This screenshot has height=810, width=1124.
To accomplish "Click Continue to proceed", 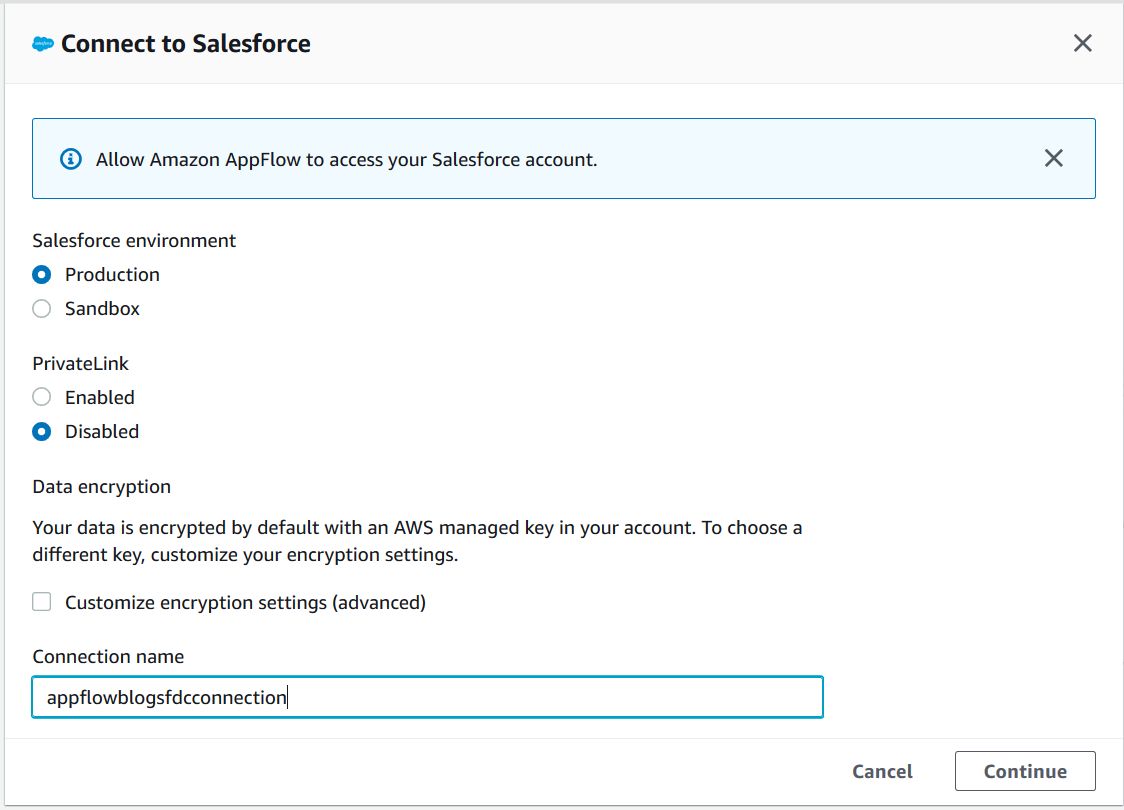I will 1025,771.
